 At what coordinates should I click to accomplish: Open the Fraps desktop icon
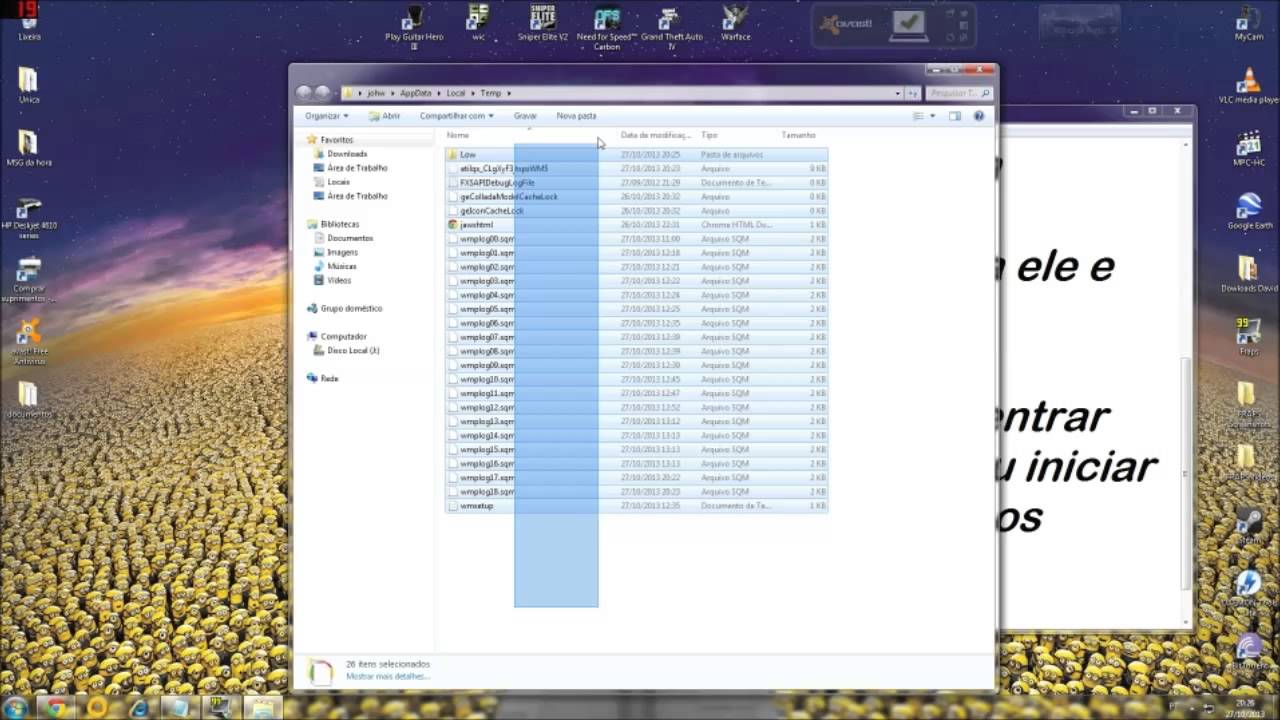(1248, 338)
